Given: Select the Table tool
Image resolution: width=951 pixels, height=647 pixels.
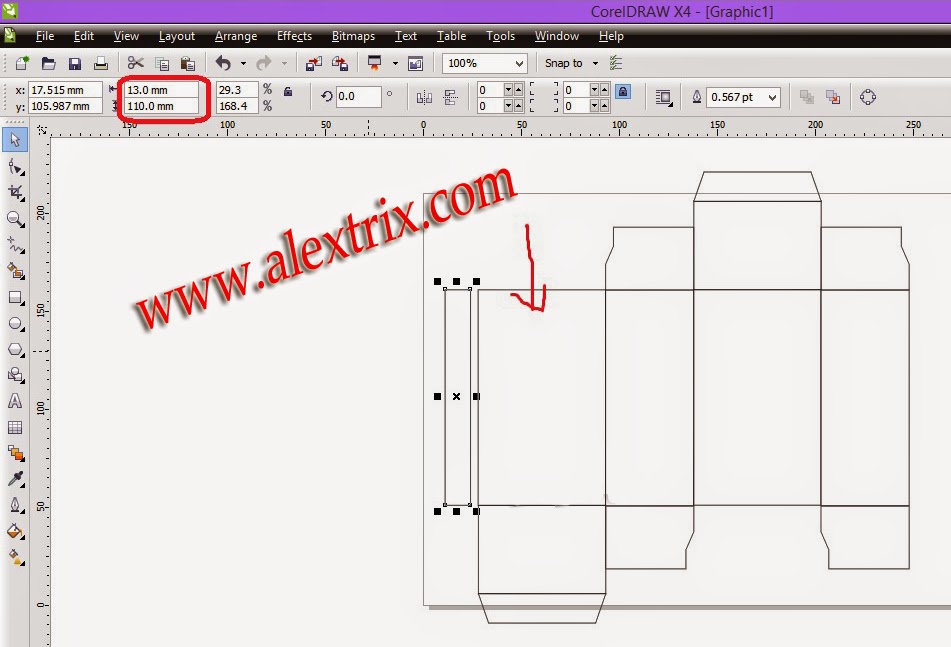Looking at the screenshot, I should [x=15, y=427].
